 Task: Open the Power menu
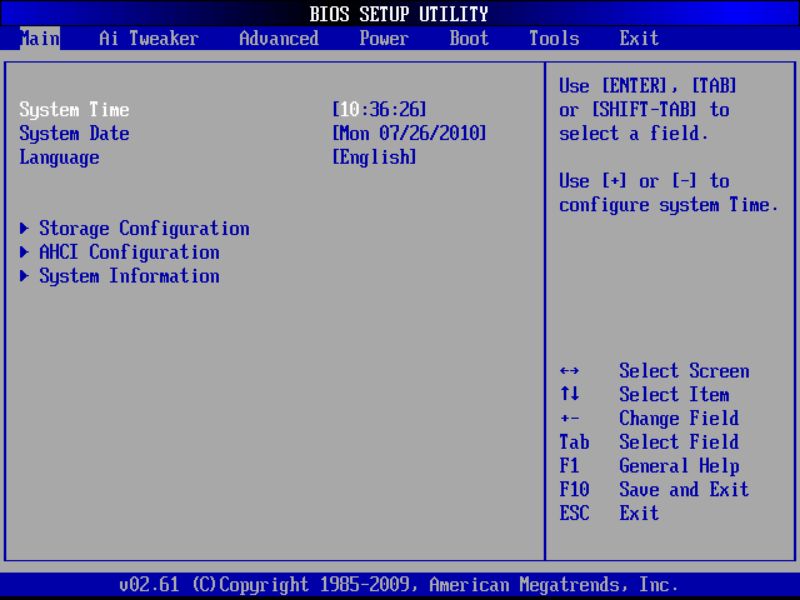[x=383, y=38]
